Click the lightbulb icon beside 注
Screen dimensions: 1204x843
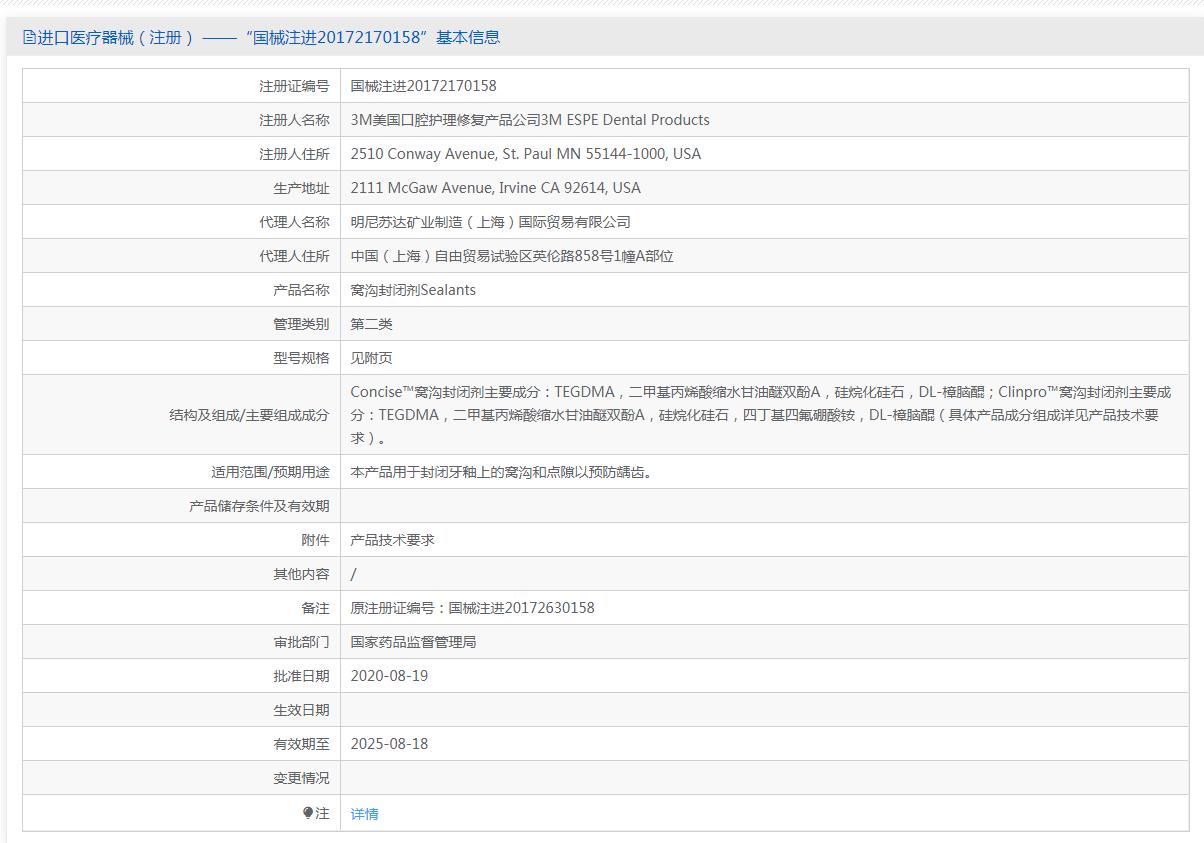[x=308, y=813]
